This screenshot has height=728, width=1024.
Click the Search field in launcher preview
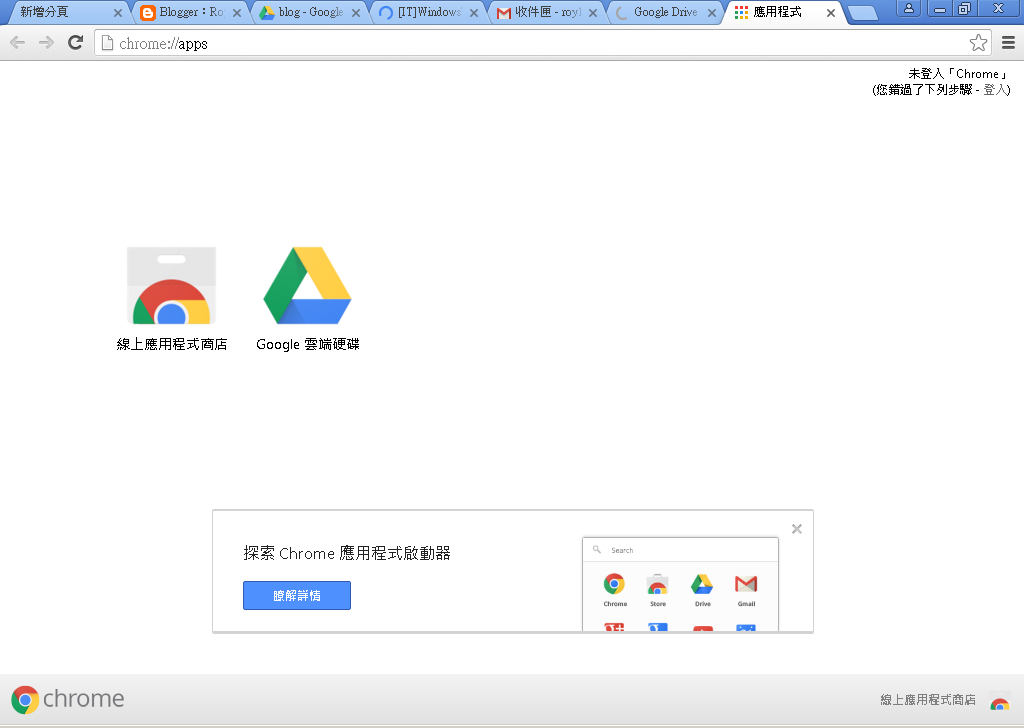tap(680, 550)
